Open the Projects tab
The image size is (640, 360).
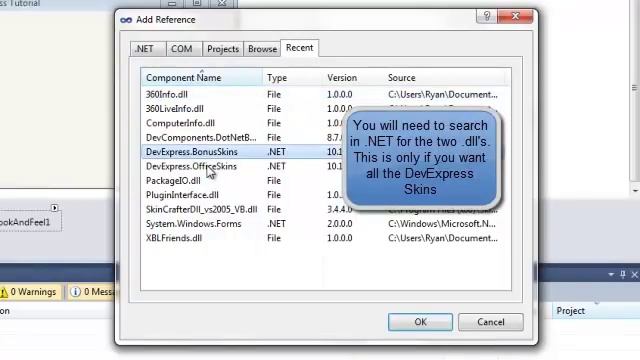coord(223,49)
